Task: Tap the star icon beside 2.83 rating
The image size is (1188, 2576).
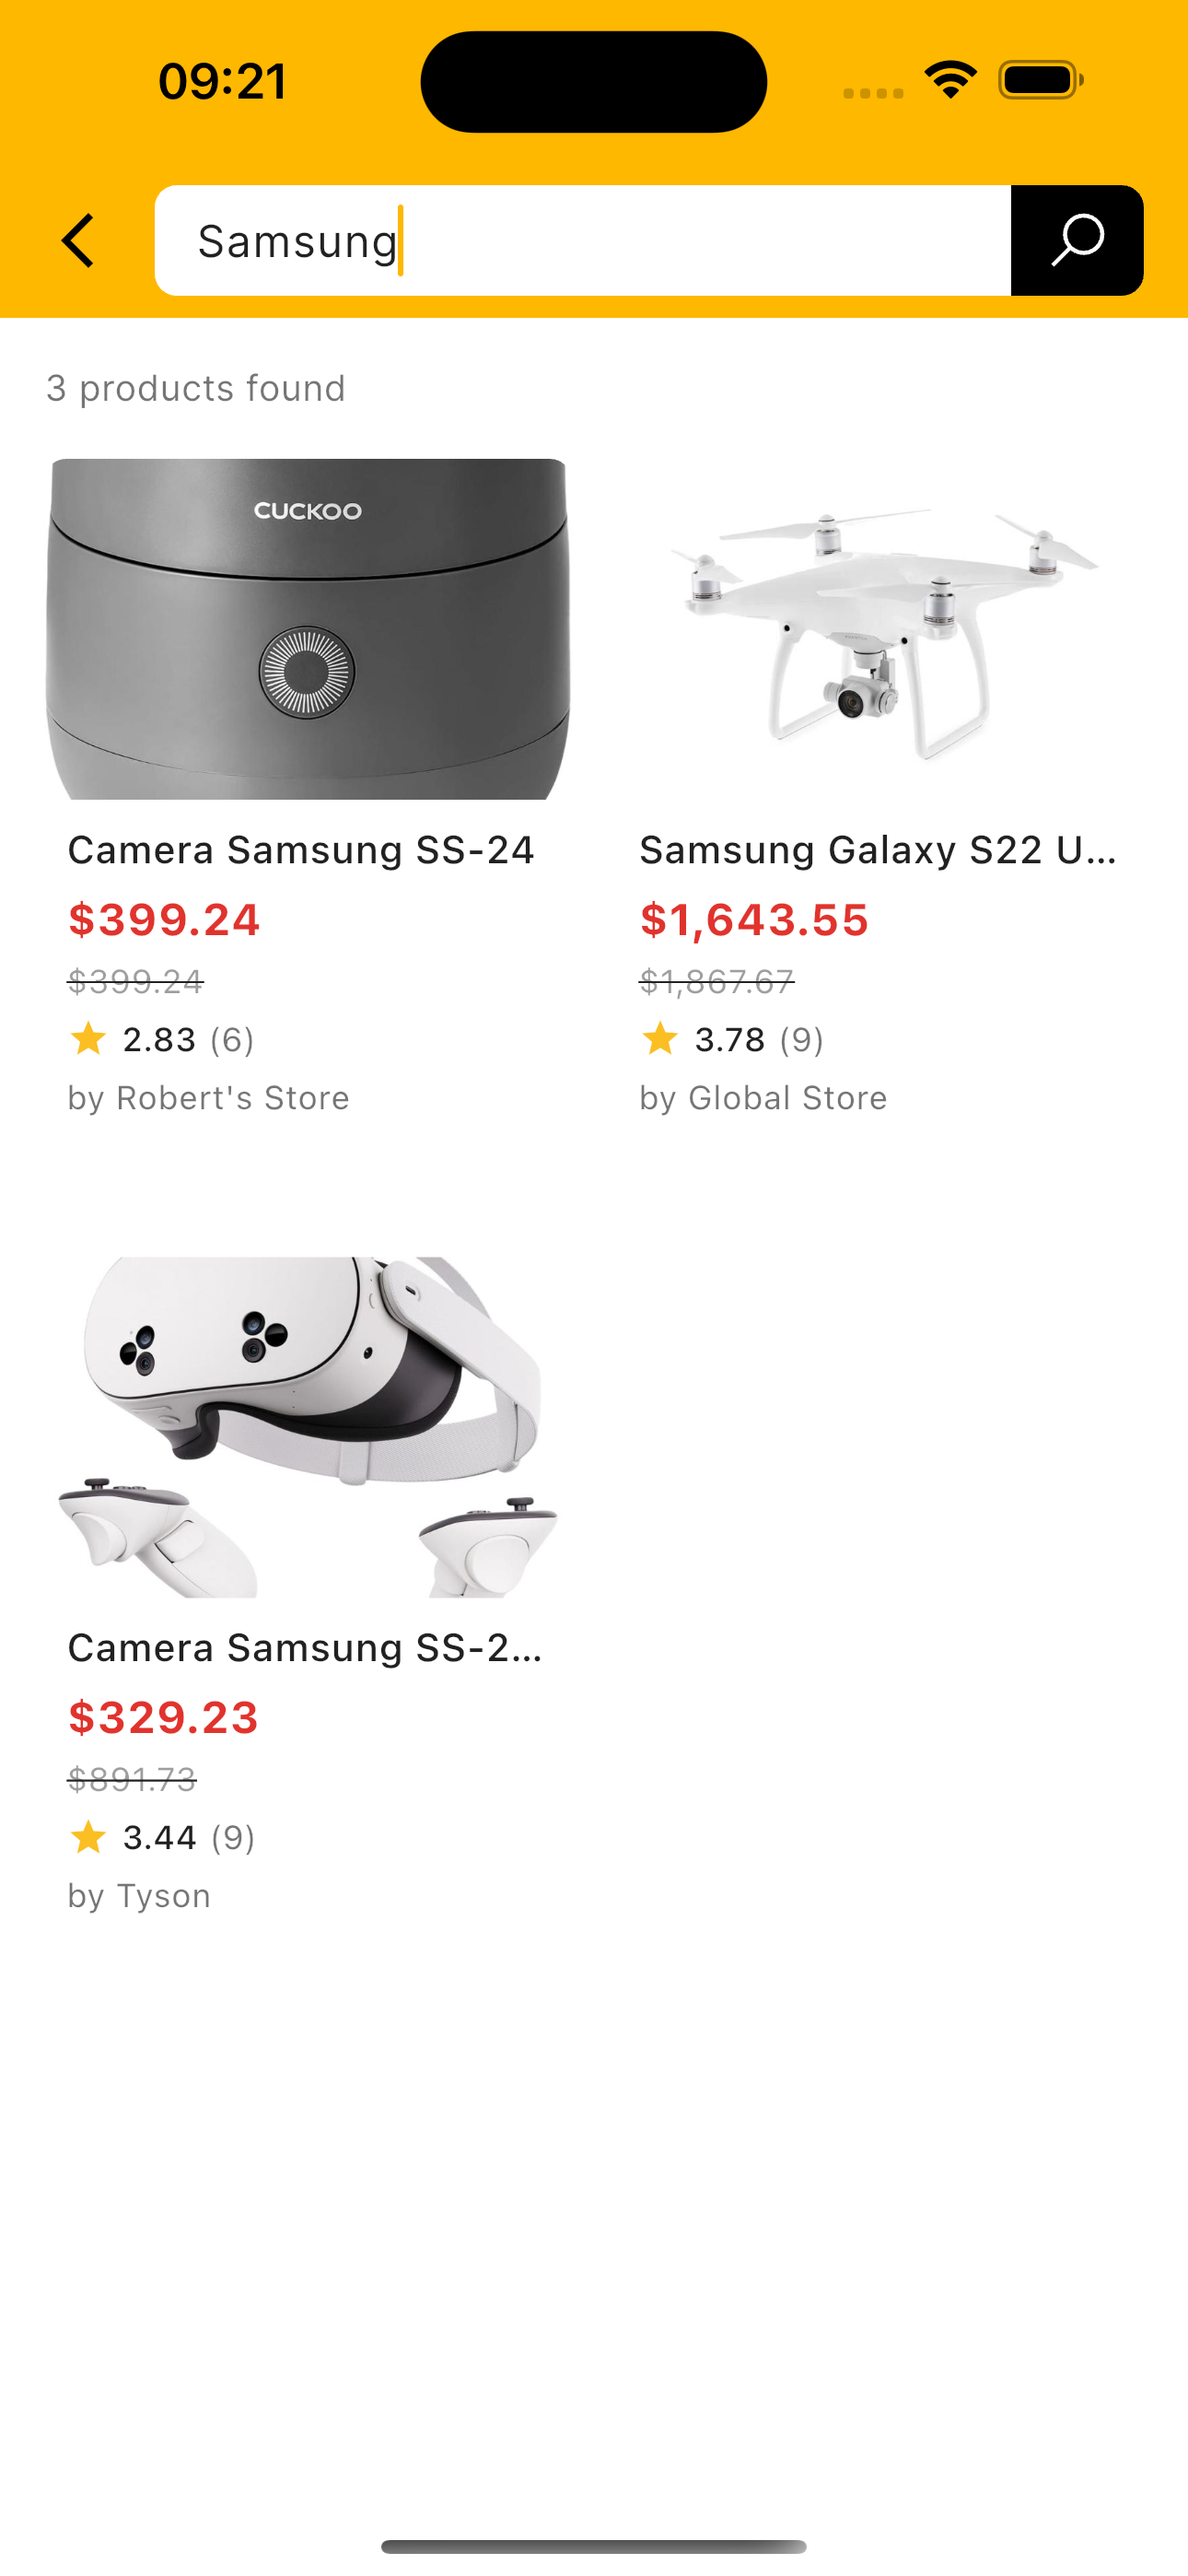Action: 88,1039
